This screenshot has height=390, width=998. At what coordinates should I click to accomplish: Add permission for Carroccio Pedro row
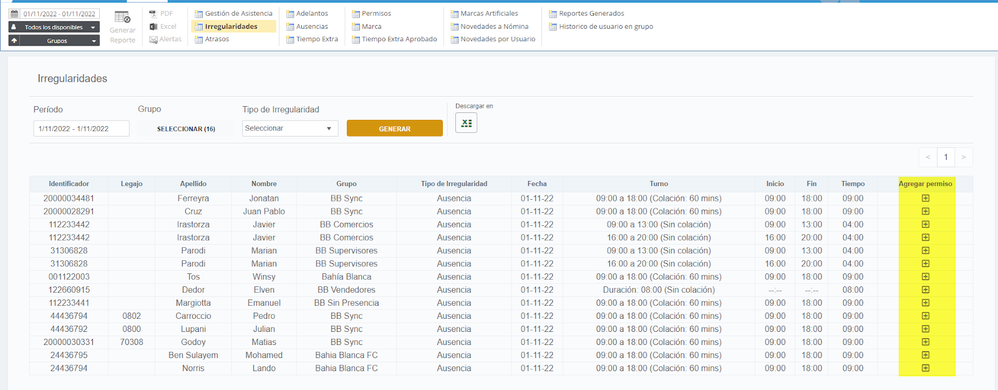(x=925, y=316)
